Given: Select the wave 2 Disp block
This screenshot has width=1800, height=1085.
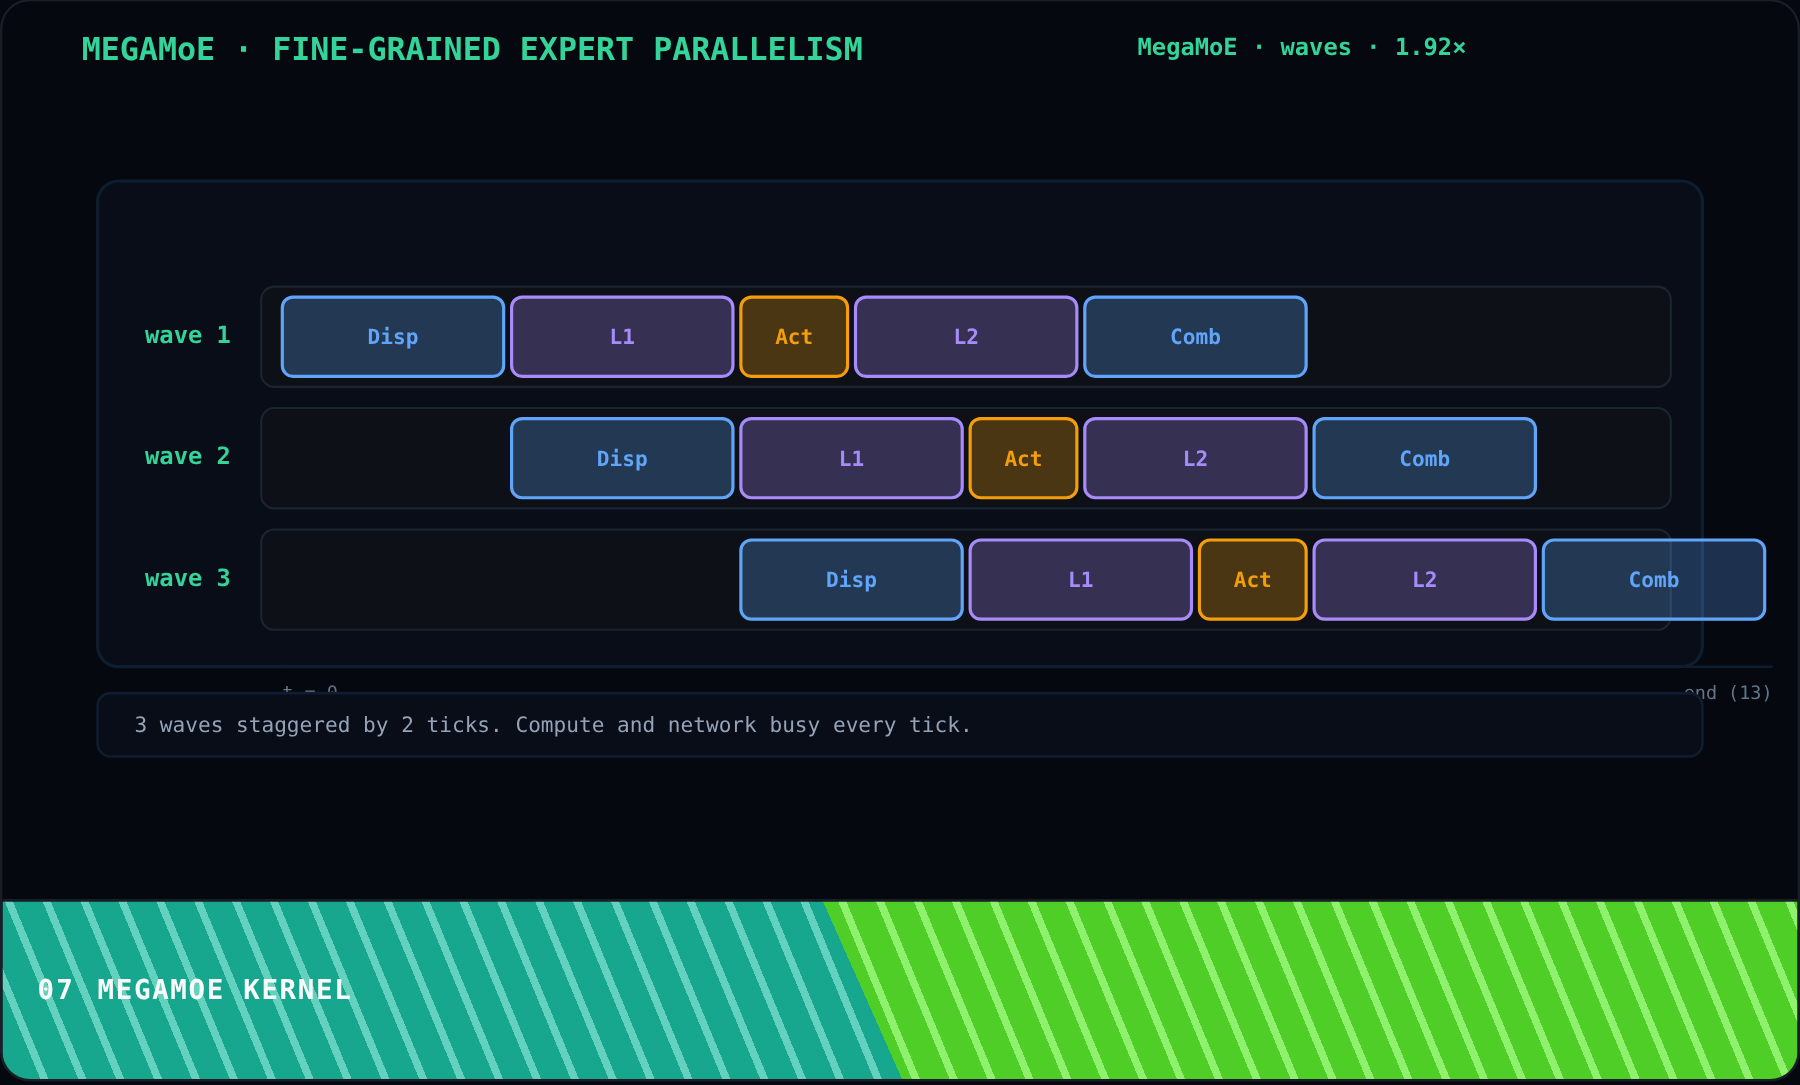Looking at the screenshot, I should (622, 458).
